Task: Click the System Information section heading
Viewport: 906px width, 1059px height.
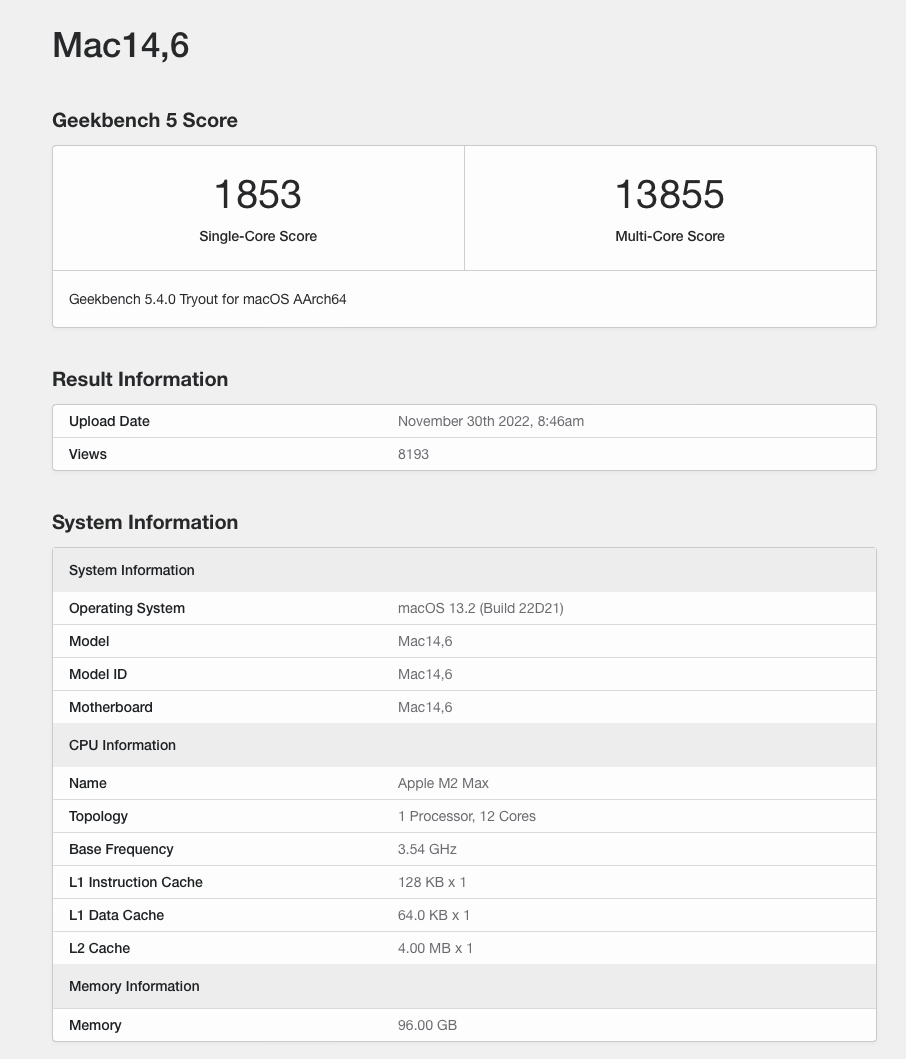Action: click(x=145, y=522)
